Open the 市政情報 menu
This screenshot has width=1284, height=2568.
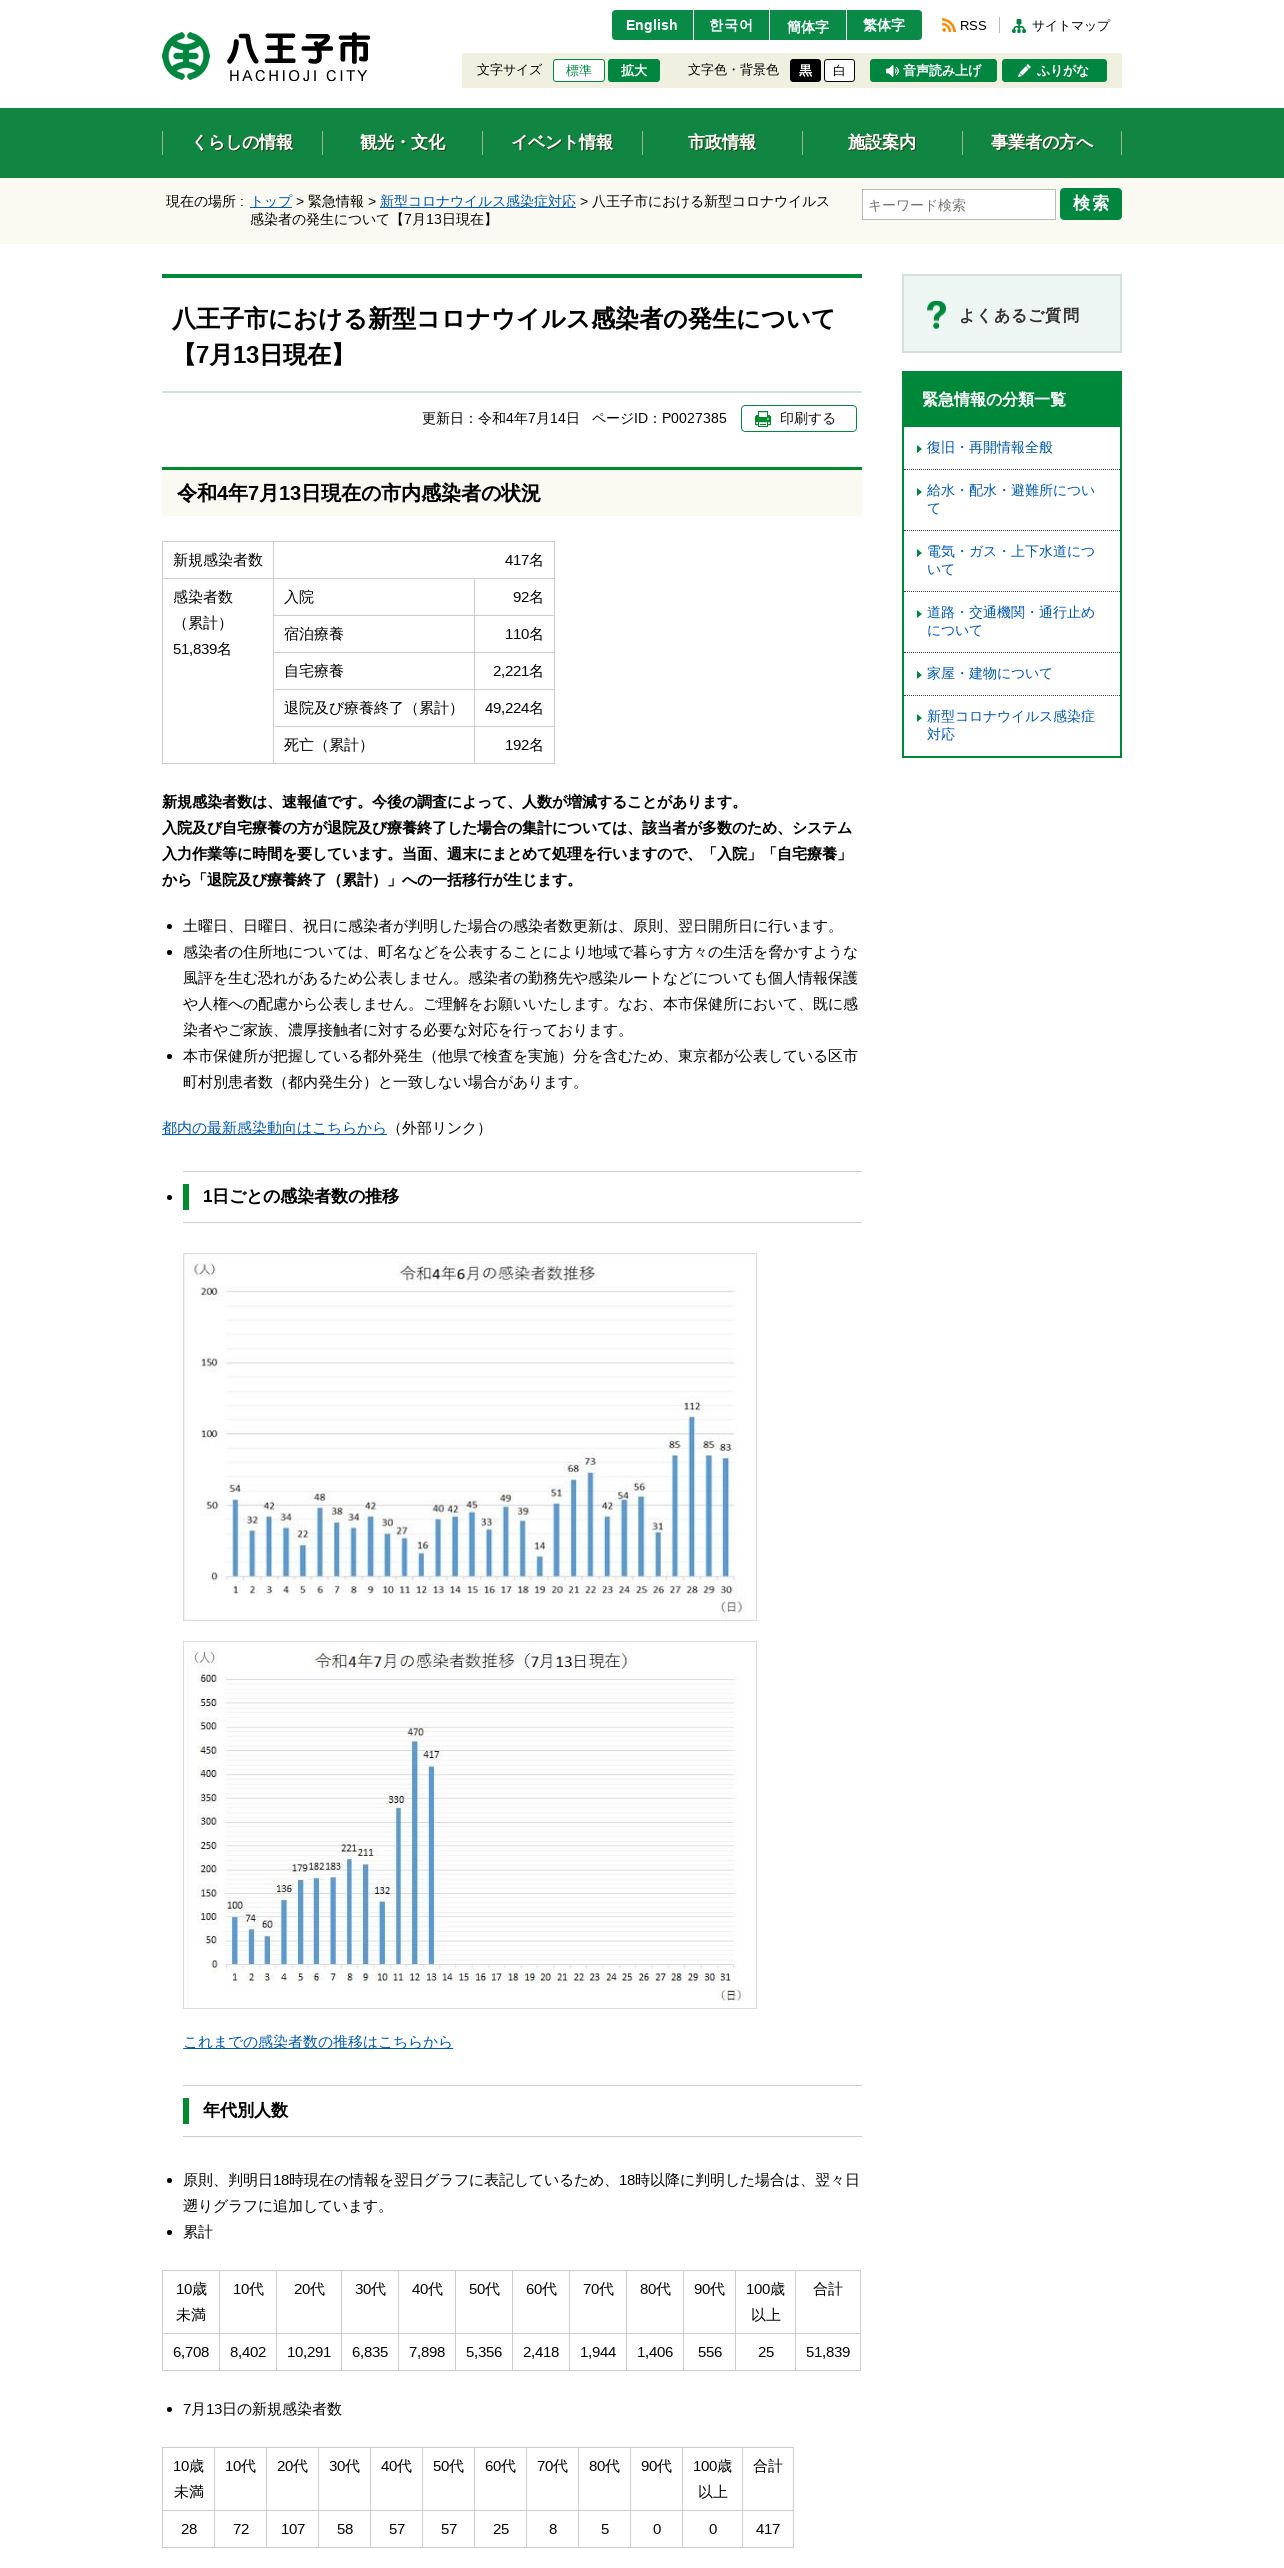coord(722,143)
